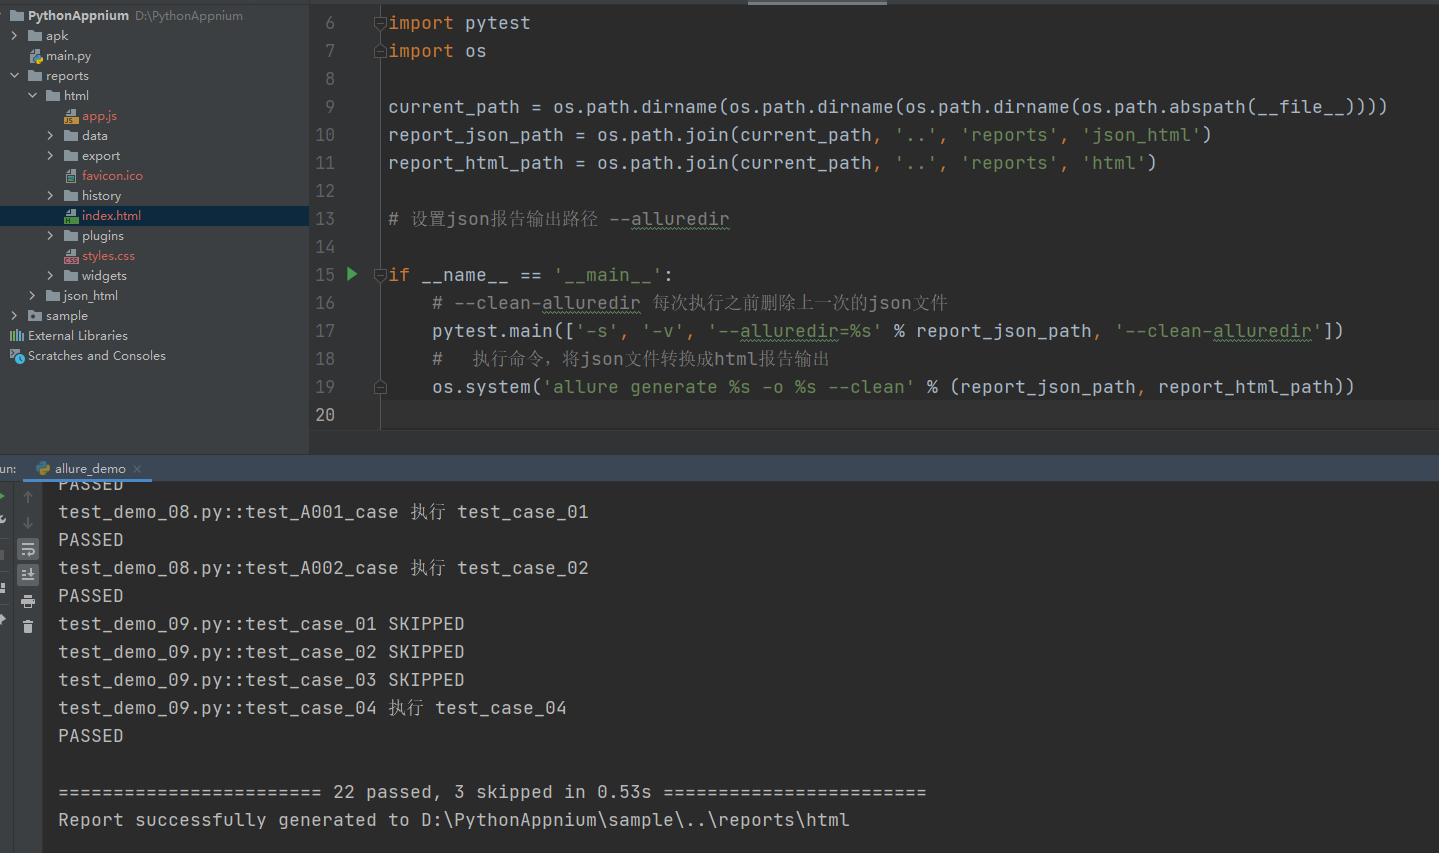This screenshot has height=853, width=1439.
Task: Select main.py in the project tree
Action: click(68, 56)
